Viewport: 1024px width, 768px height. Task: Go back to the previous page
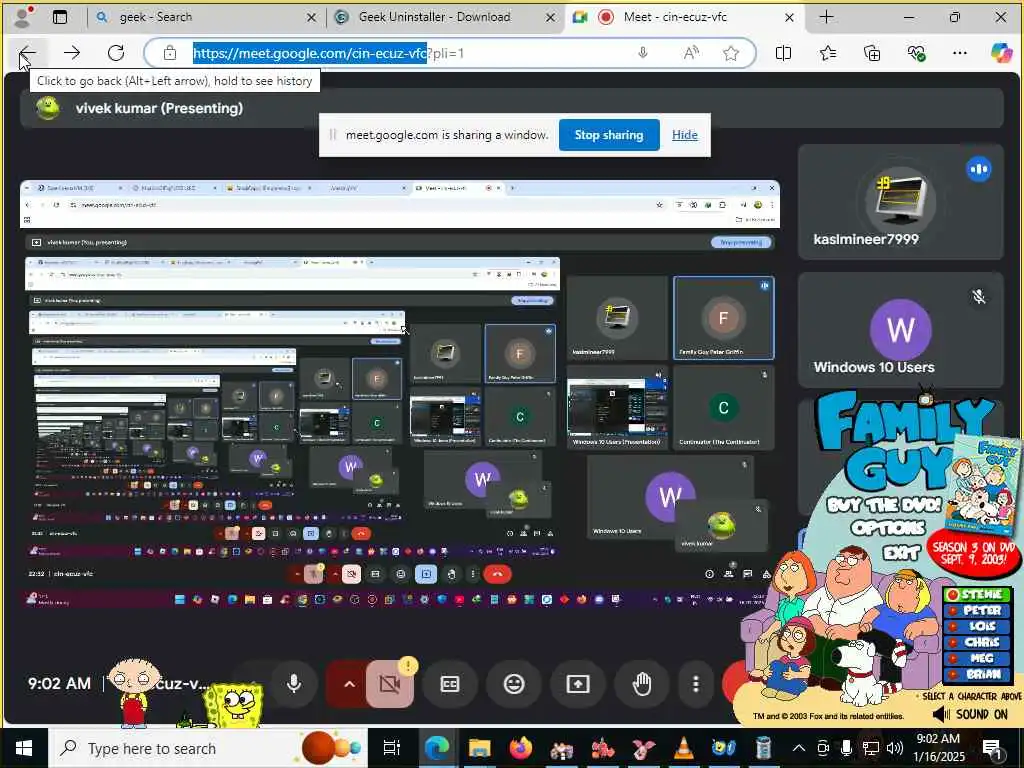[27, 53]
